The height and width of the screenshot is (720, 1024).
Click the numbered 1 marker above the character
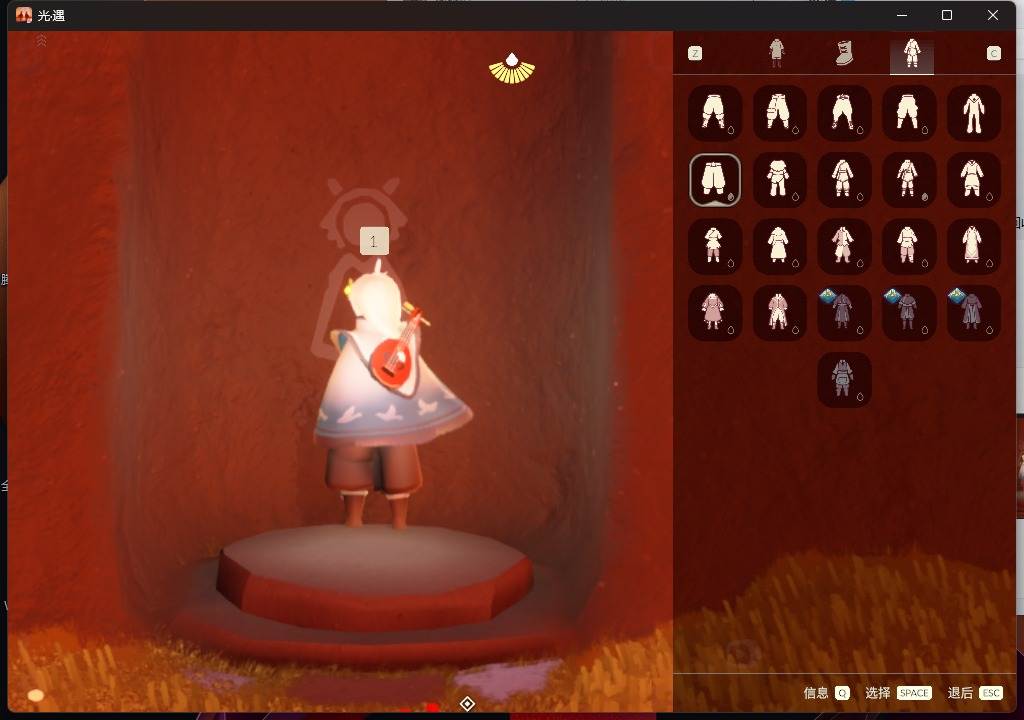(x=374, y=241)
